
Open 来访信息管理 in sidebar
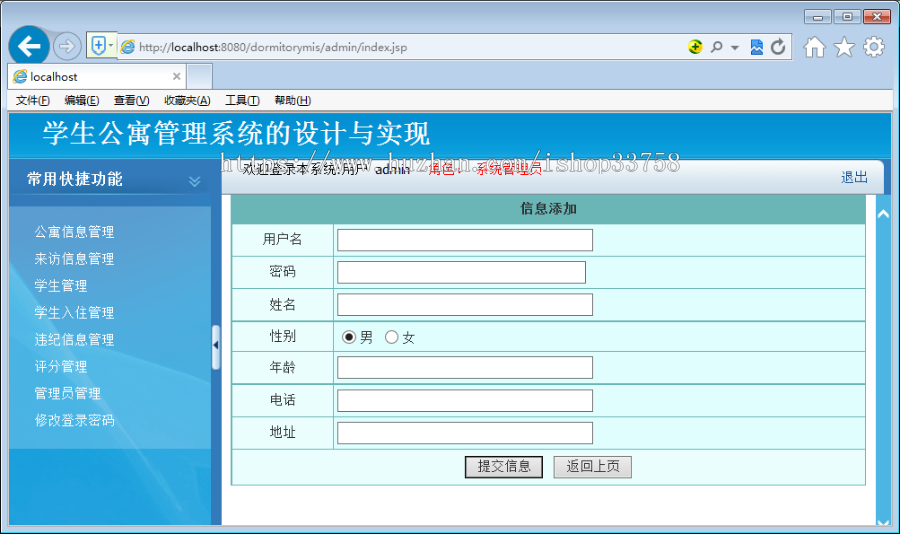pos(74,259)
